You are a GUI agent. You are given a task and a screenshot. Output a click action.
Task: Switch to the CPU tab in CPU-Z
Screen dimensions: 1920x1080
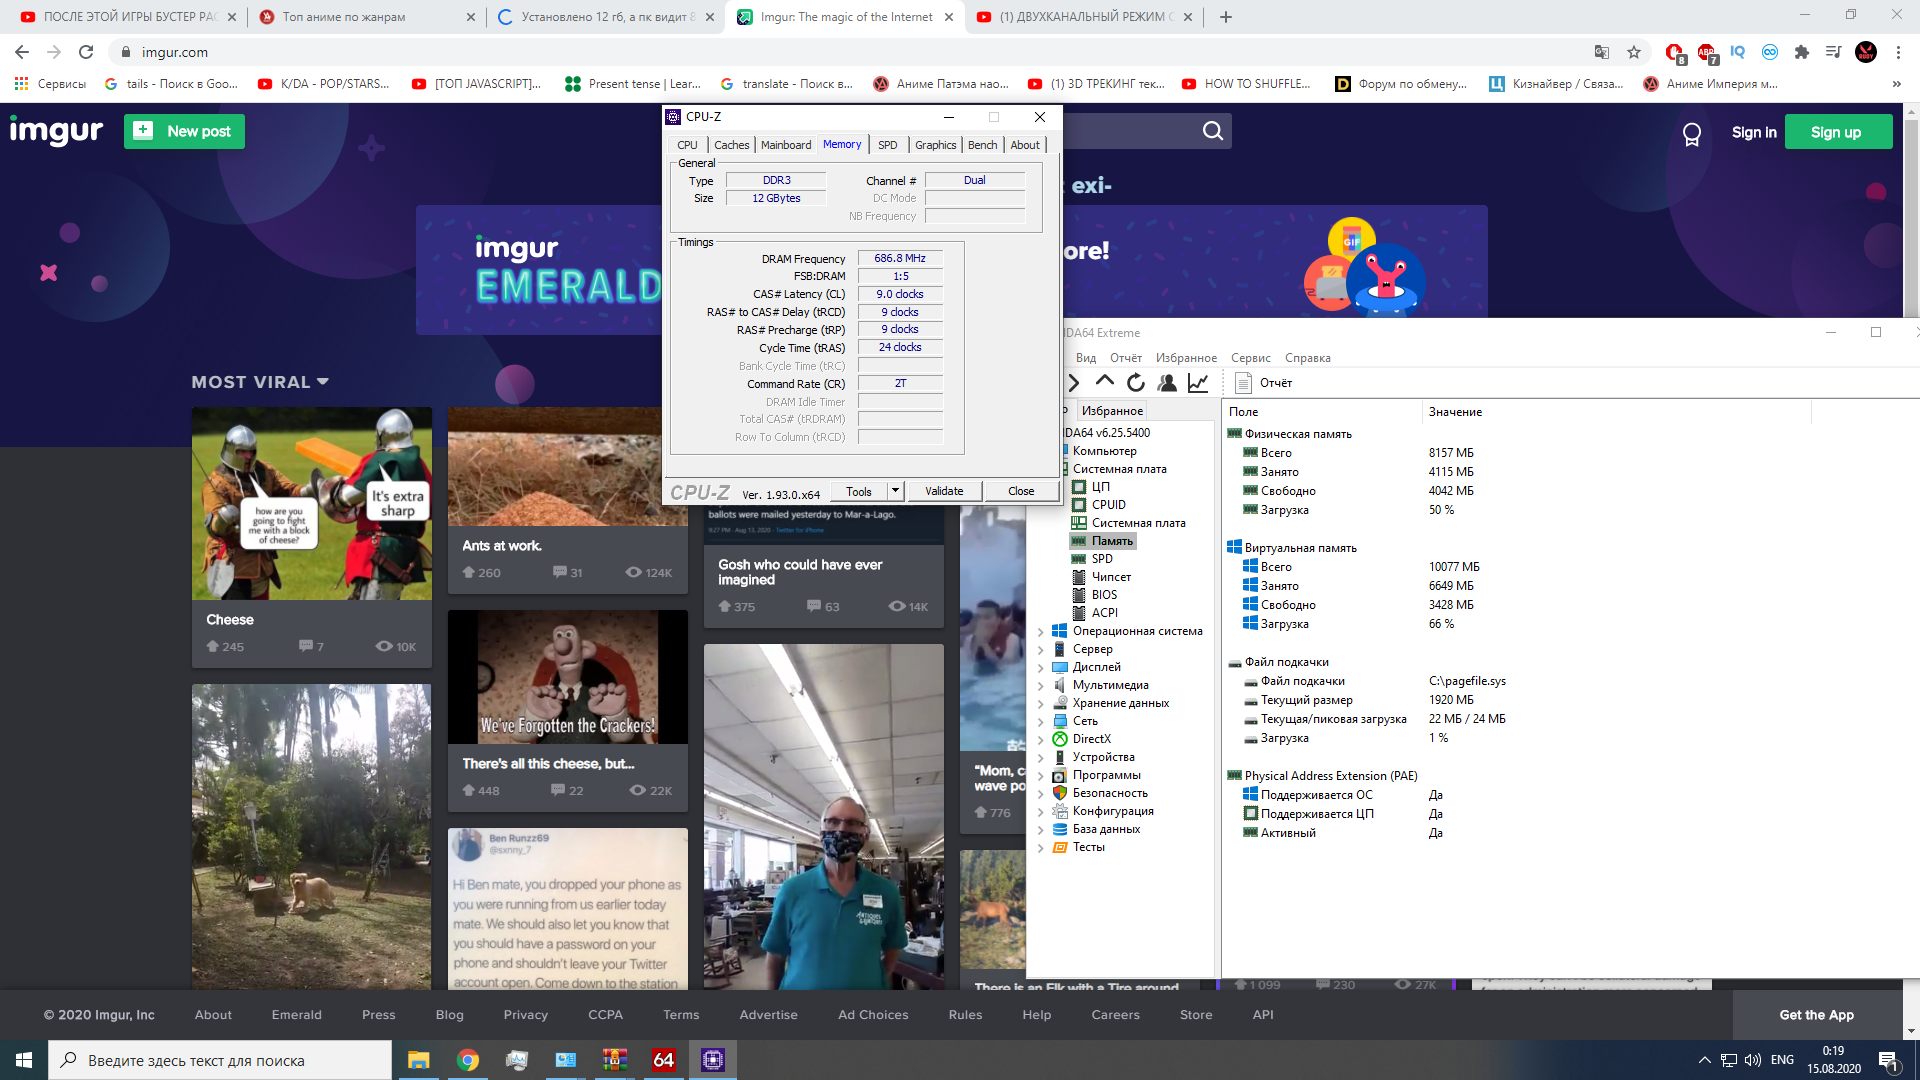(x=687, y=145)
